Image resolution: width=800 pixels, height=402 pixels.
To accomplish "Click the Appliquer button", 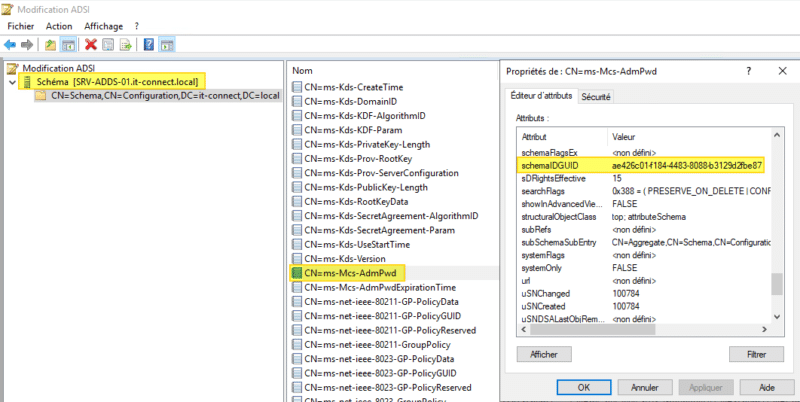I will point(706,388).
